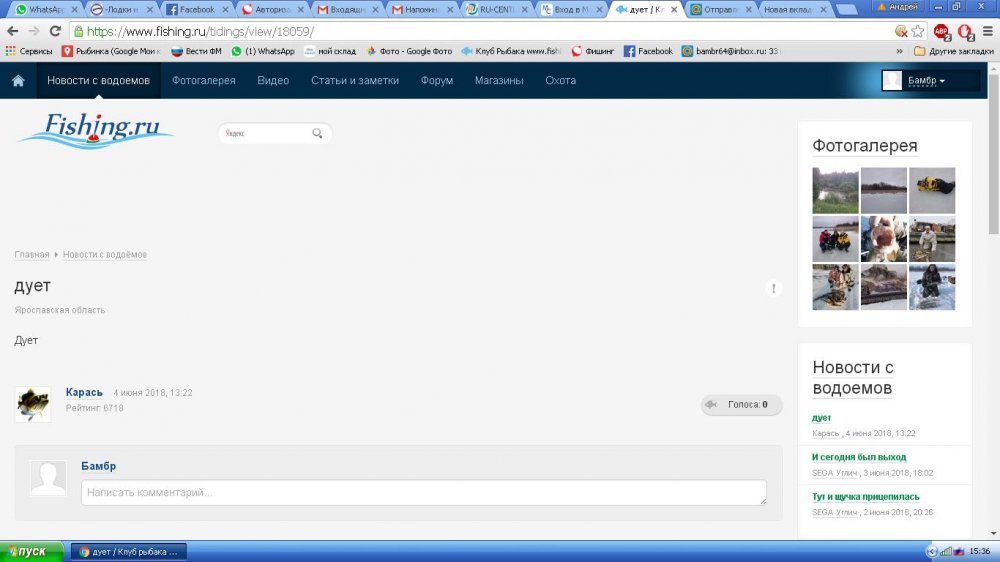Screen dimensions: 1000x562
Task: Open the Новости с водоёмов breadcrumb link
Action: click(105, 255)
